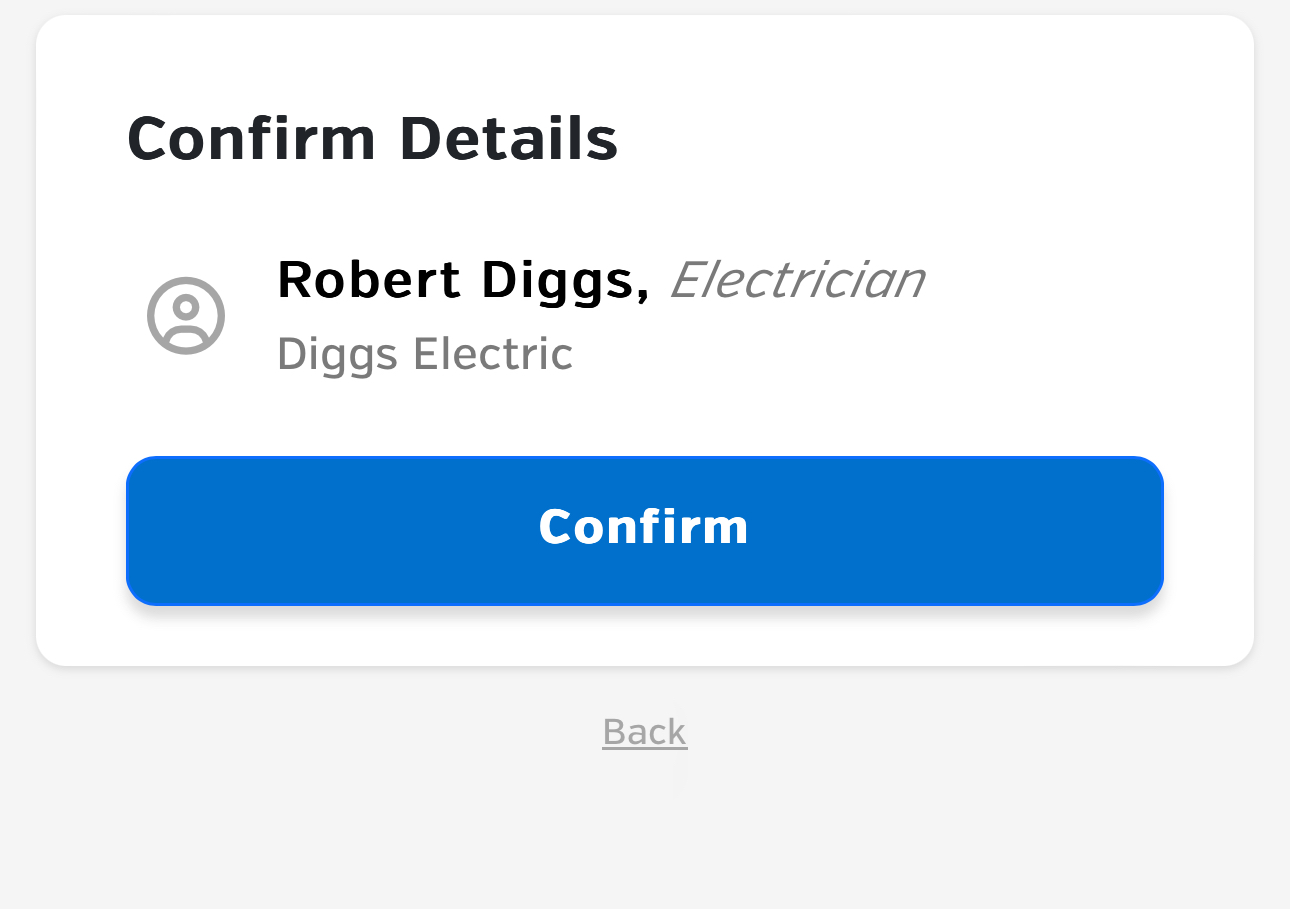The image size is (1290, 909).
Task: Click the gray page background below Back
Action: click(x=645, y=840)
